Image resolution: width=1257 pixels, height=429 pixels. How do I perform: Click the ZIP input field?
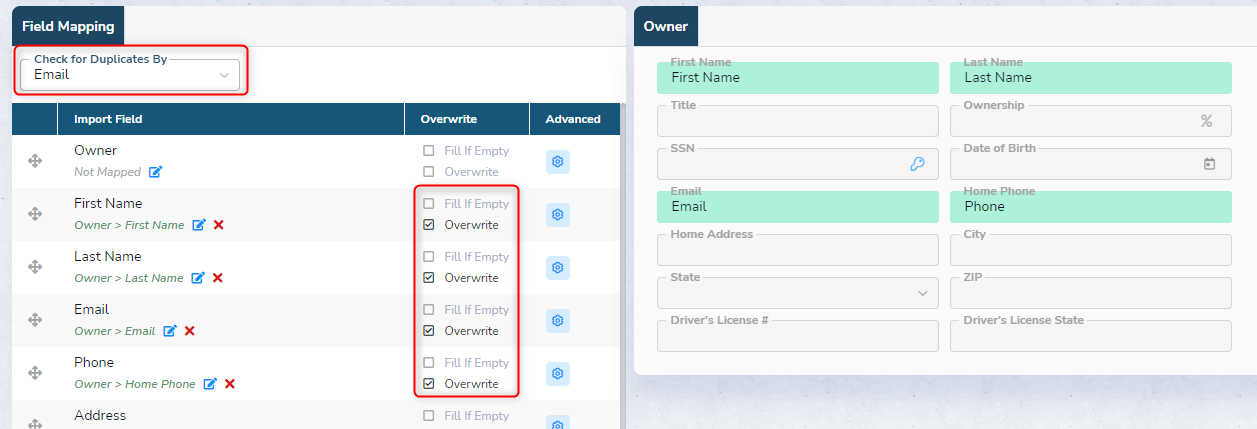pos(1091,293)
